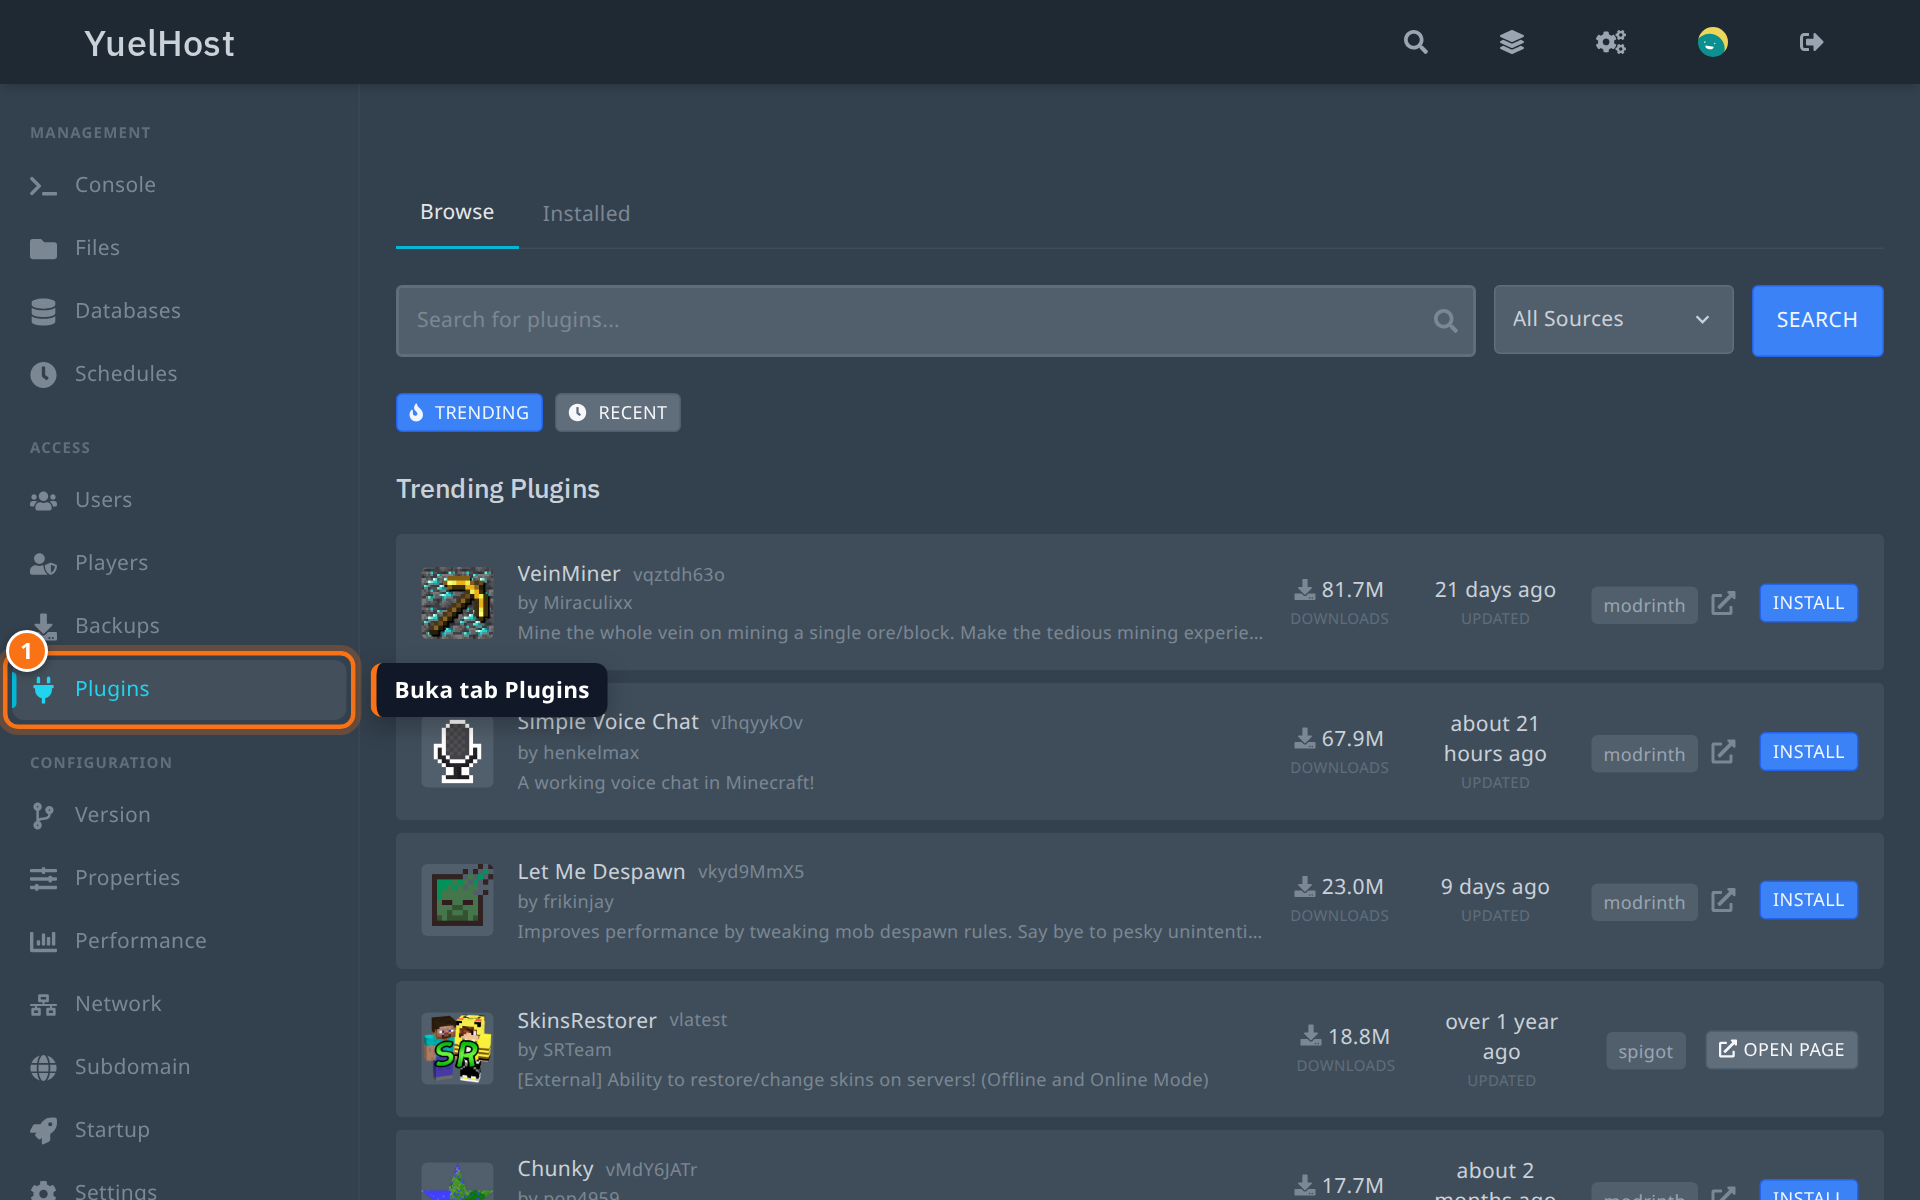Click magnifier icon inside plugin search field
1920x1200 pixels.
click(1445, 320)
